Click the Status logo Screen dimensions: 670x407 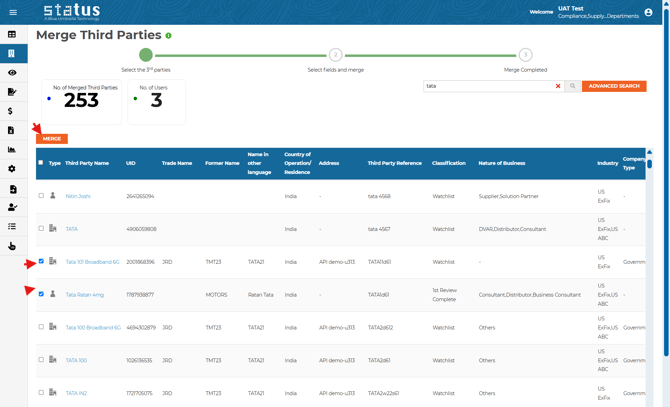72,12
